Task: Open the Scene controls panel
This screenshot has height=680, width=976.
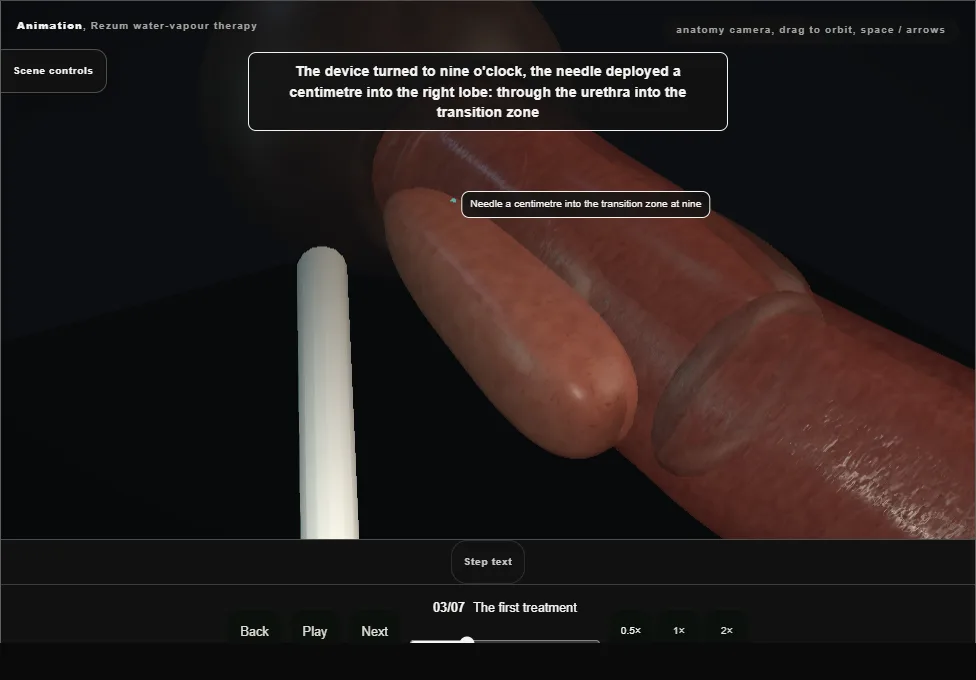Action: click(x=54, y=71)
